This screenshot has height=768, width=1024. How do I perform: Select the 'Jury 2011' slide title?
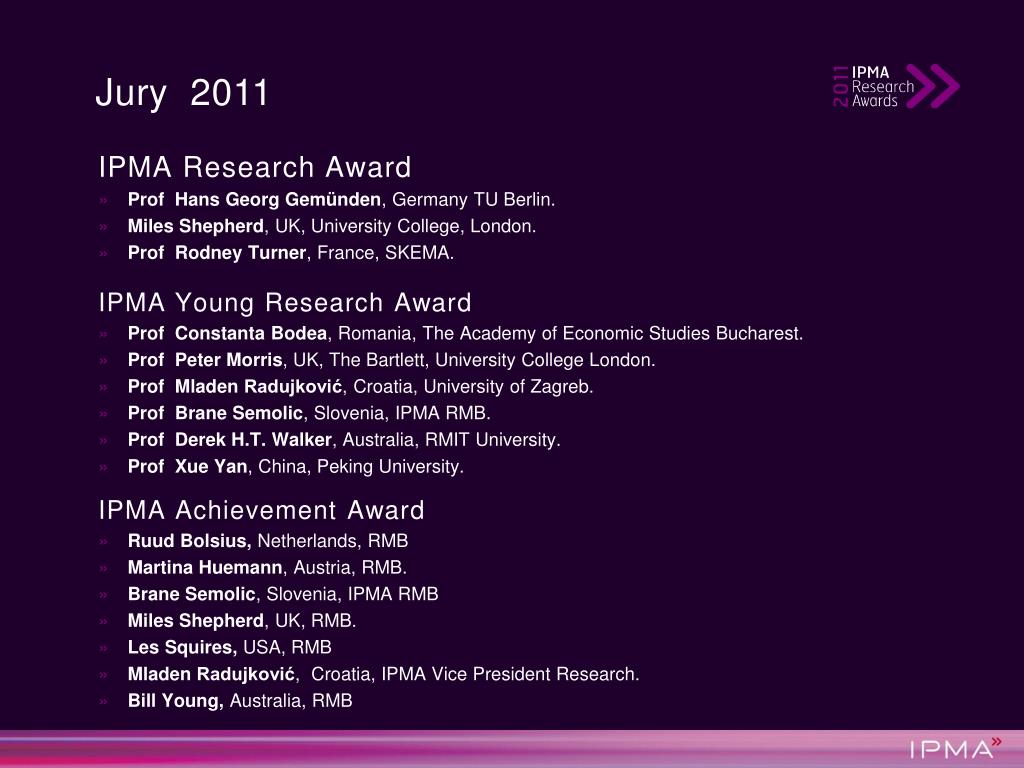(x=182, y=93)
